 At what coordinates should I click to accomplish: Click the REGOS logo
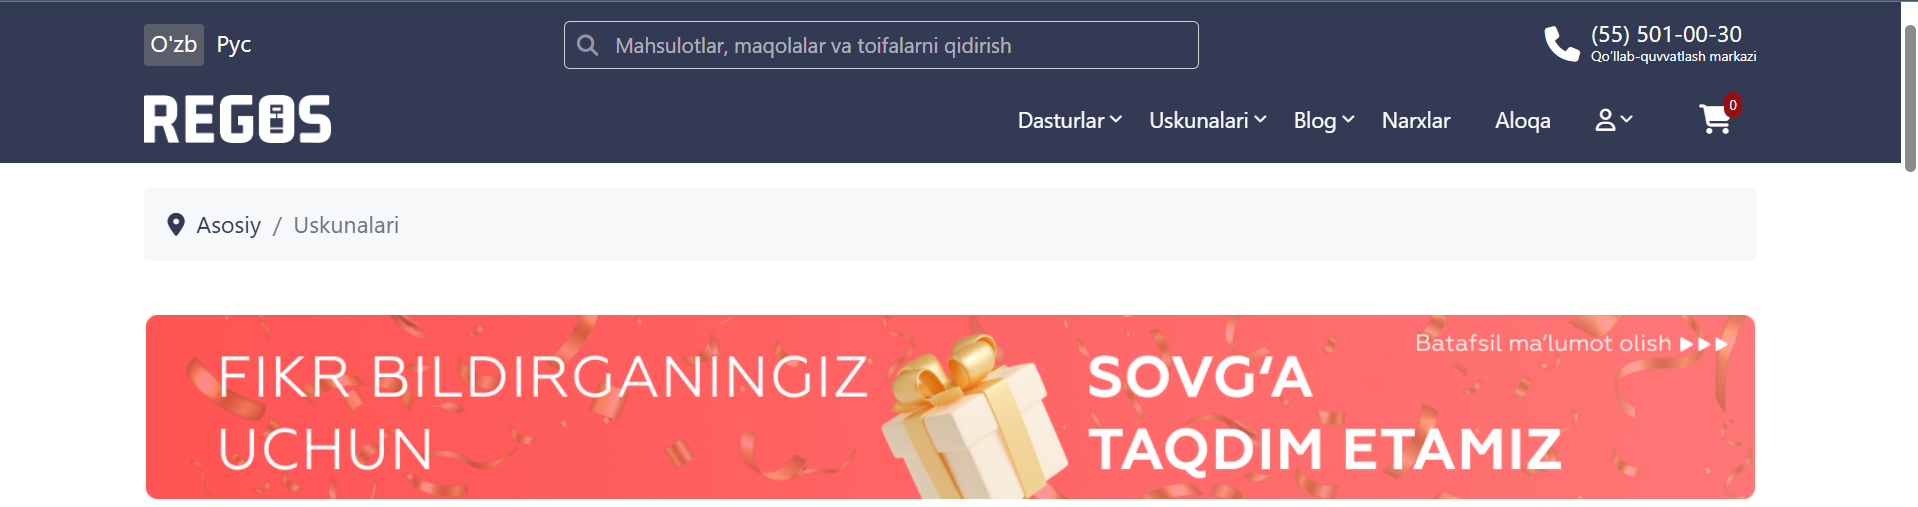237,119
